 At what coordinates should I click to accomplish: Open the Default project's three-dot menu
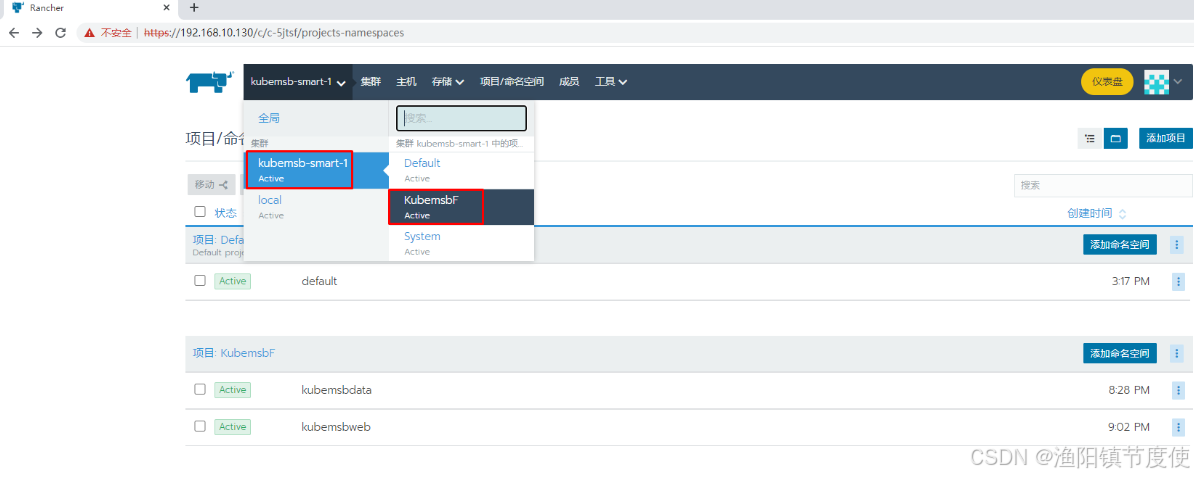coord(1177,245)
